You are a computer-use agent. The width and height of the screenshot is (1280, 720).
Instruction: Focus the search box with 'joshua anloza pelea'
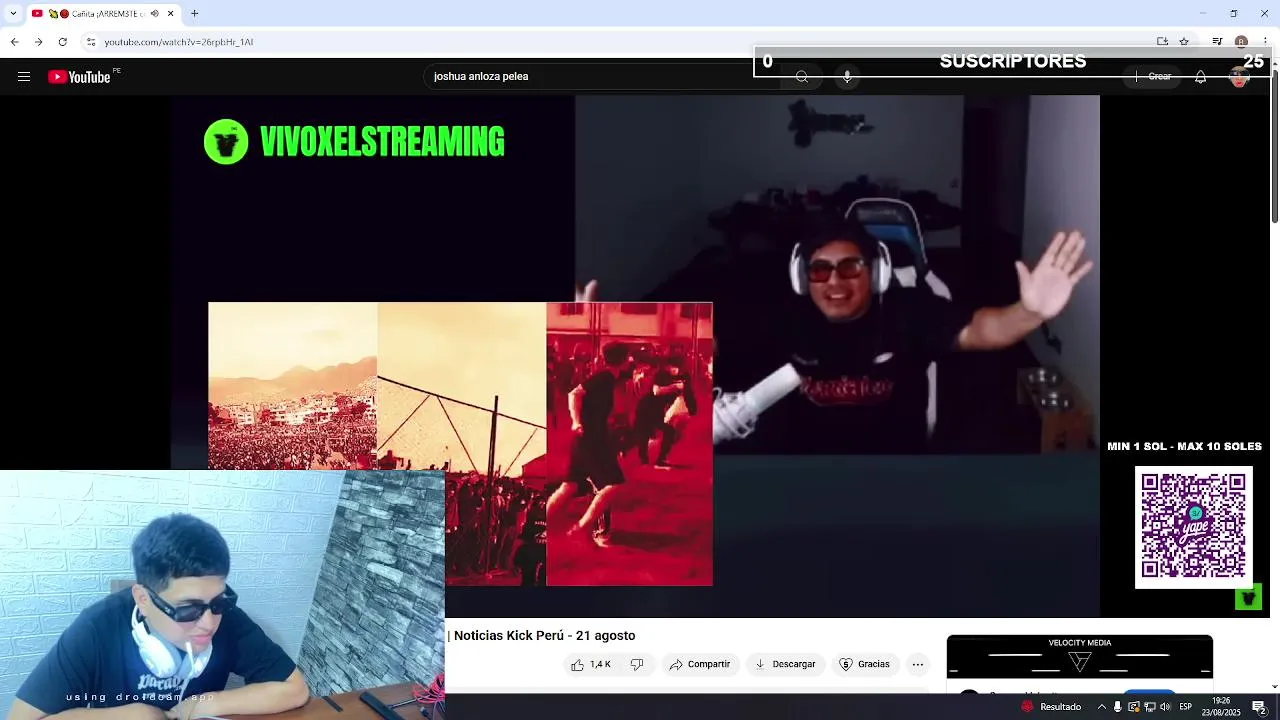[603, 77]
